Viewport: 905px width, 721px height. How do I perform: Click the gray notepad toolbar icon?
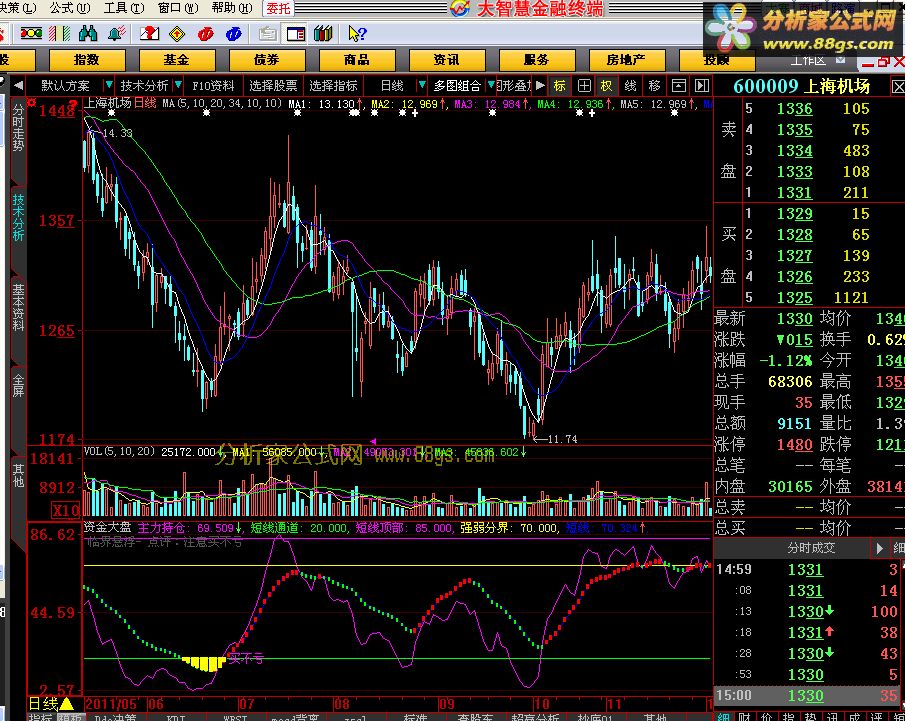click(x=267, y=34)
